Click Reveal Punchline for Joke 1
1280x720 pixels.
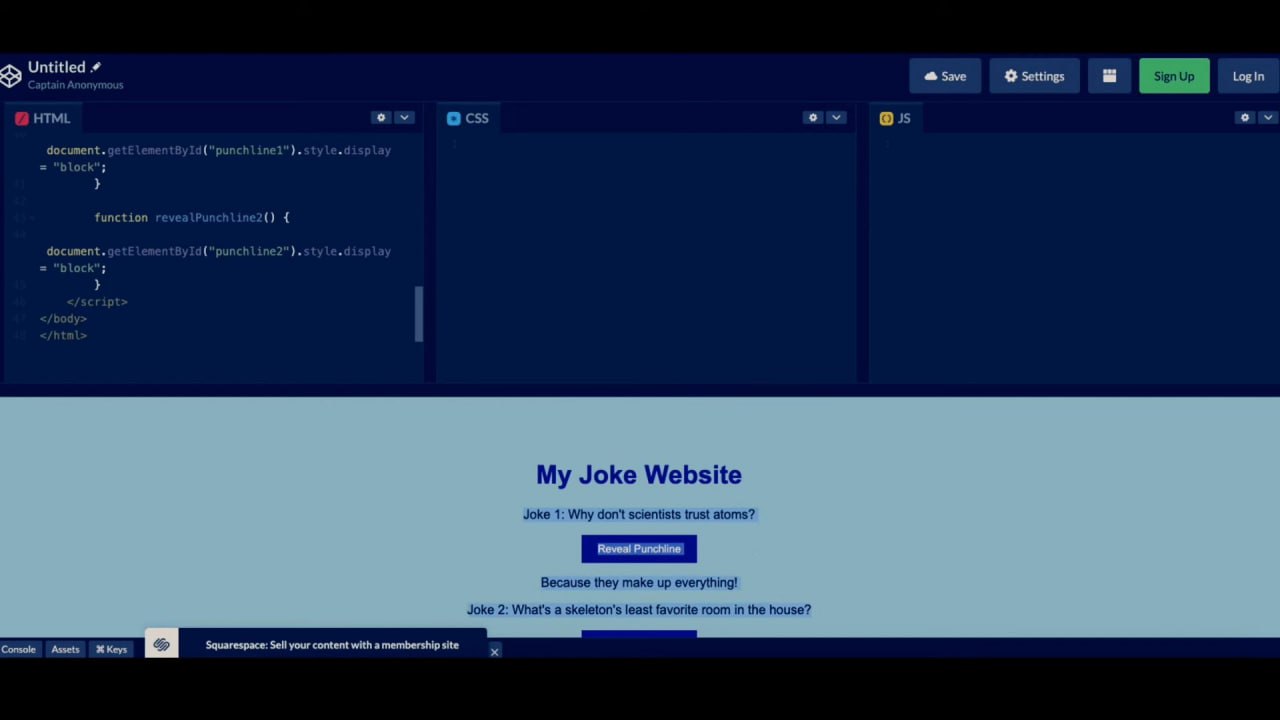pos(639,549)
